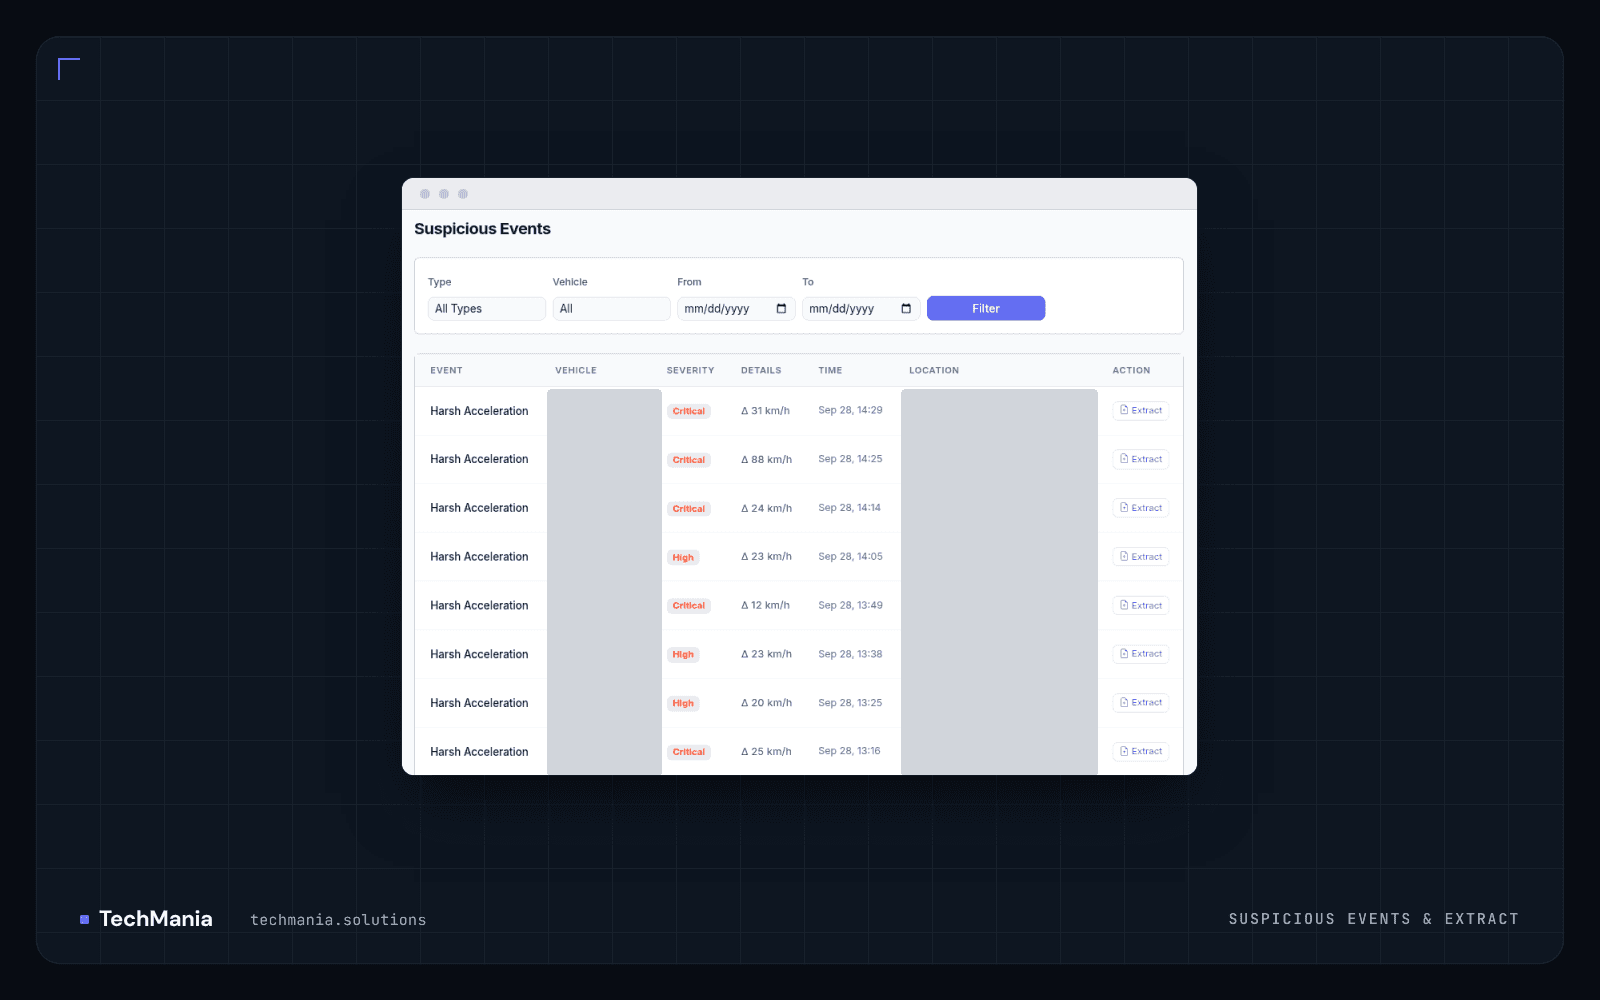This screenshot has width=1600, height=1000.
Task: Extract the event at Sep 28, 13:38
Action: pos(1141,654)
